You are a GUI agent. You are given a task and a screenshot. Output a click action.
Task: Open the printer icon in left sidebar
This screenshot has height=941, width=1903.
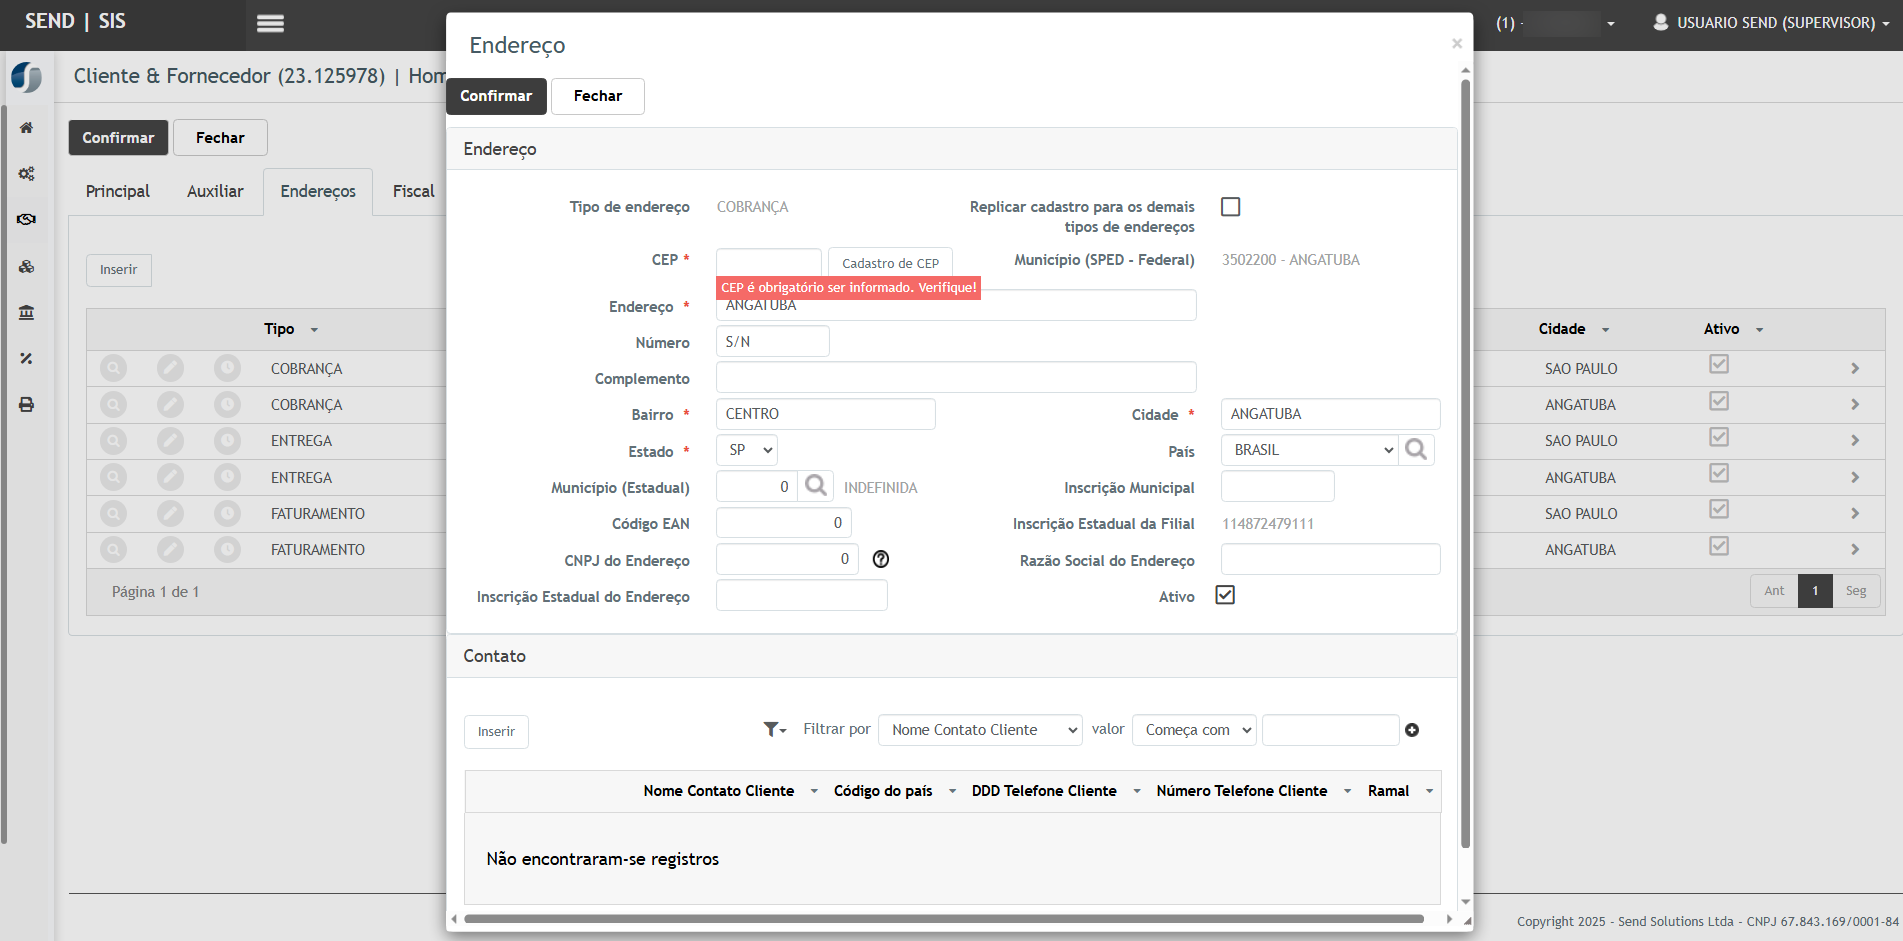(x=27, y=405)
